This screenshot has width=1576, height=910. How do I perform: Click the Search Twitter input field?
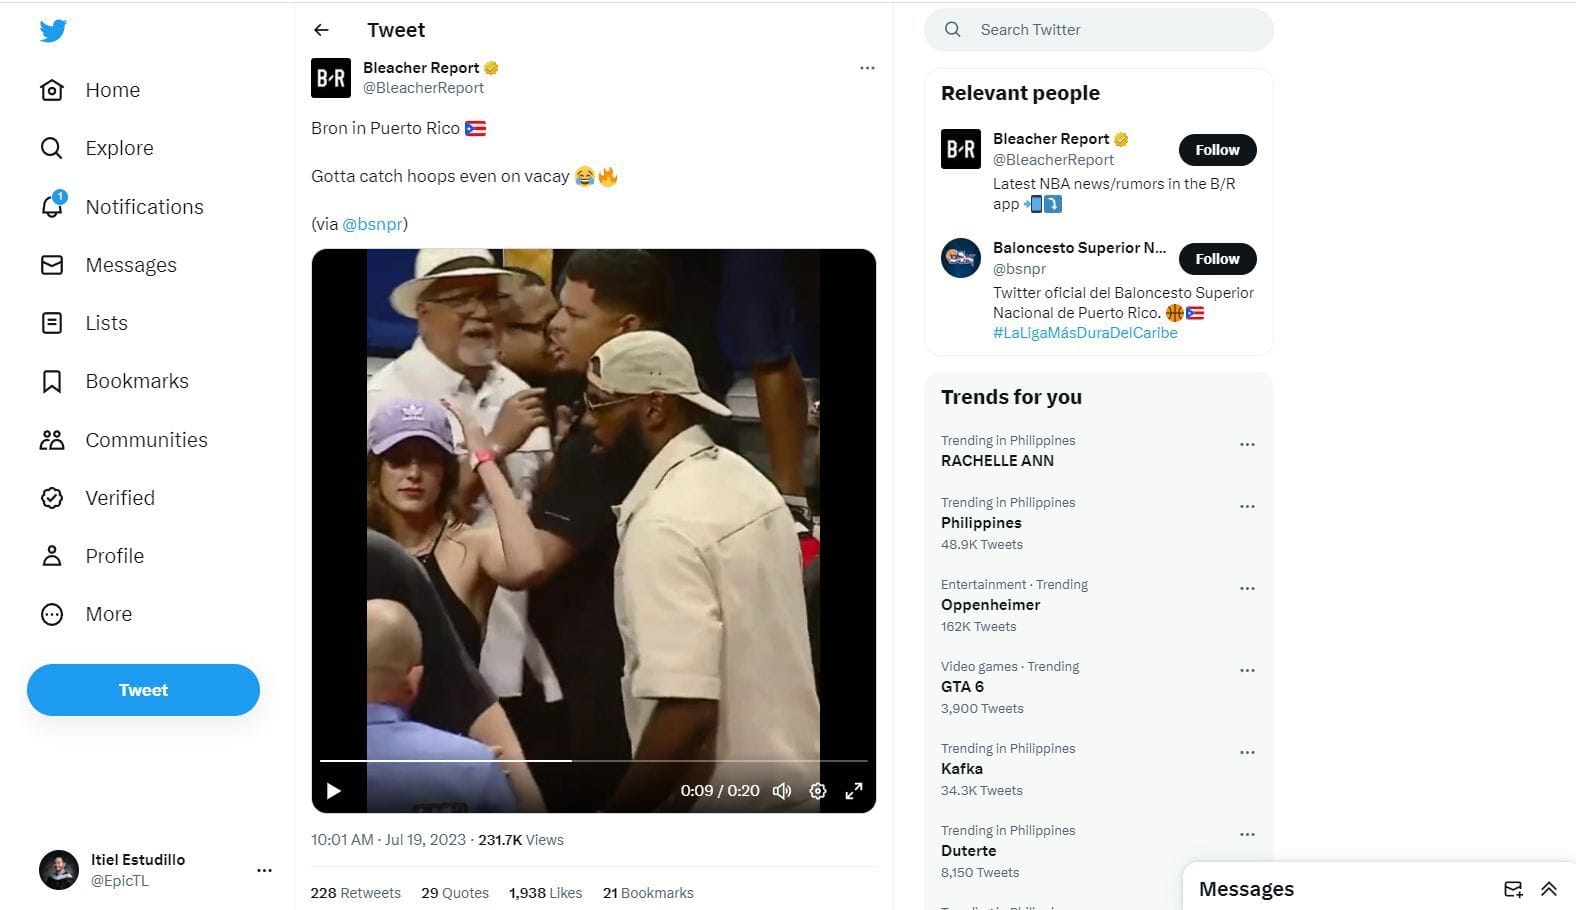tap(1098, 29)
